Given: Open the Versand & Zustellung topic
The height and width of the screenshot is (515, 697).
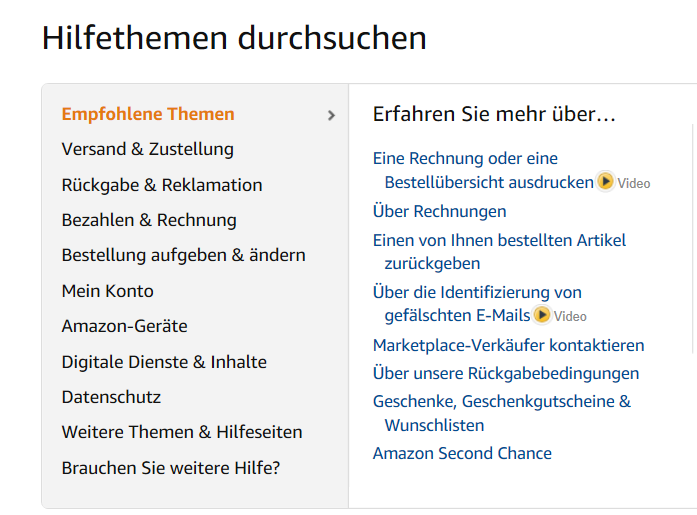Looking at the screenshot, I should [x=148, y=149].
